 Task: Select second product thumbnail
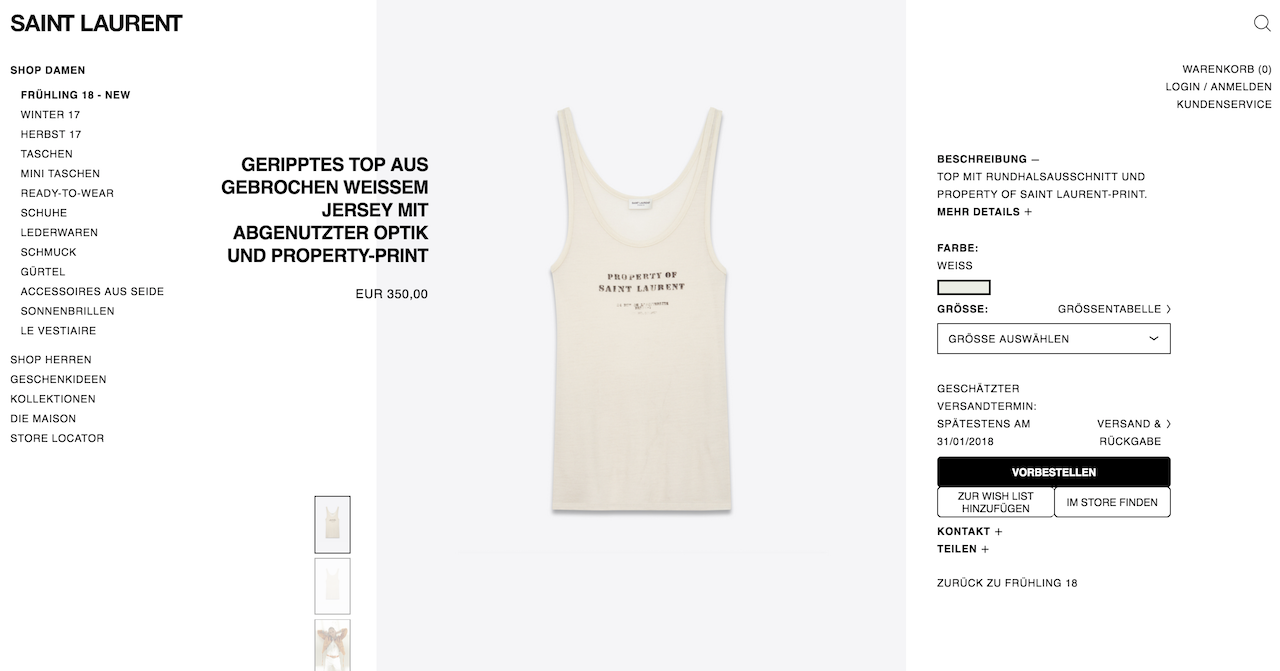(x=332, y=586)
